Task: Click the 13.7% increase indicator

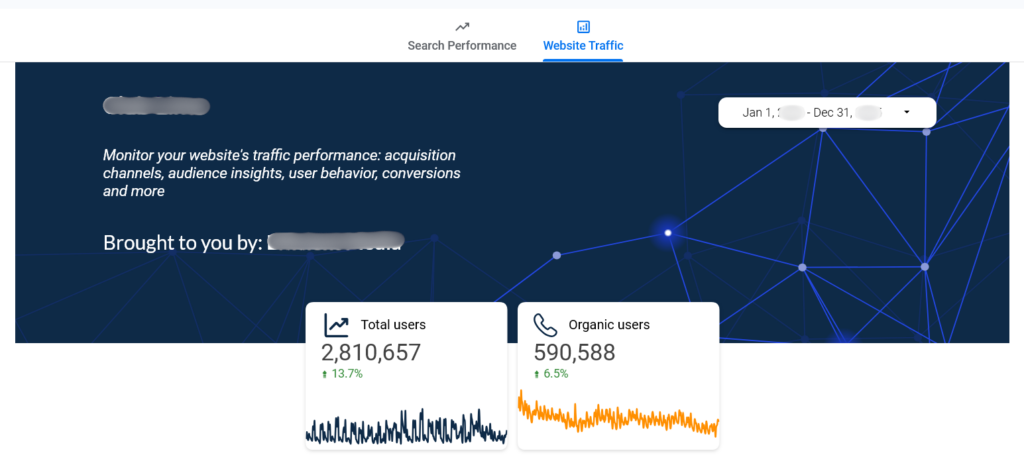Action: tap(342, 374)
